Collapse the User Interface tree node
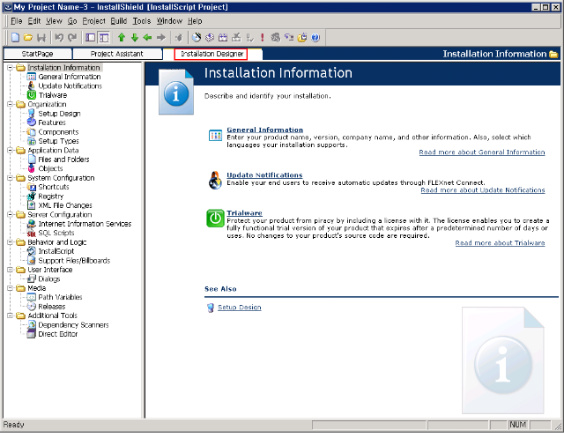The image size is (564, 433). [x=10, y=269]
